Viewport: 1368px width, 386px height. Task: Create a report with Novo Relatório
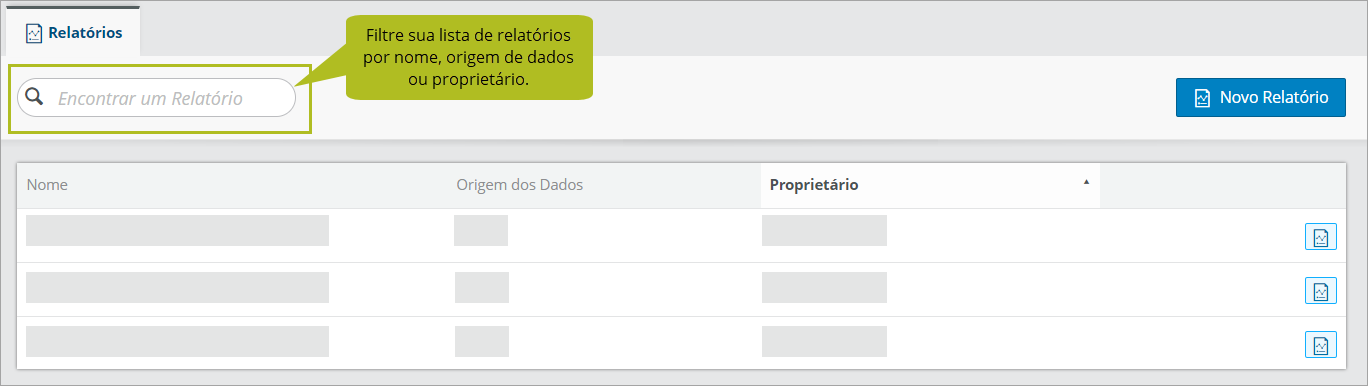1261,98
